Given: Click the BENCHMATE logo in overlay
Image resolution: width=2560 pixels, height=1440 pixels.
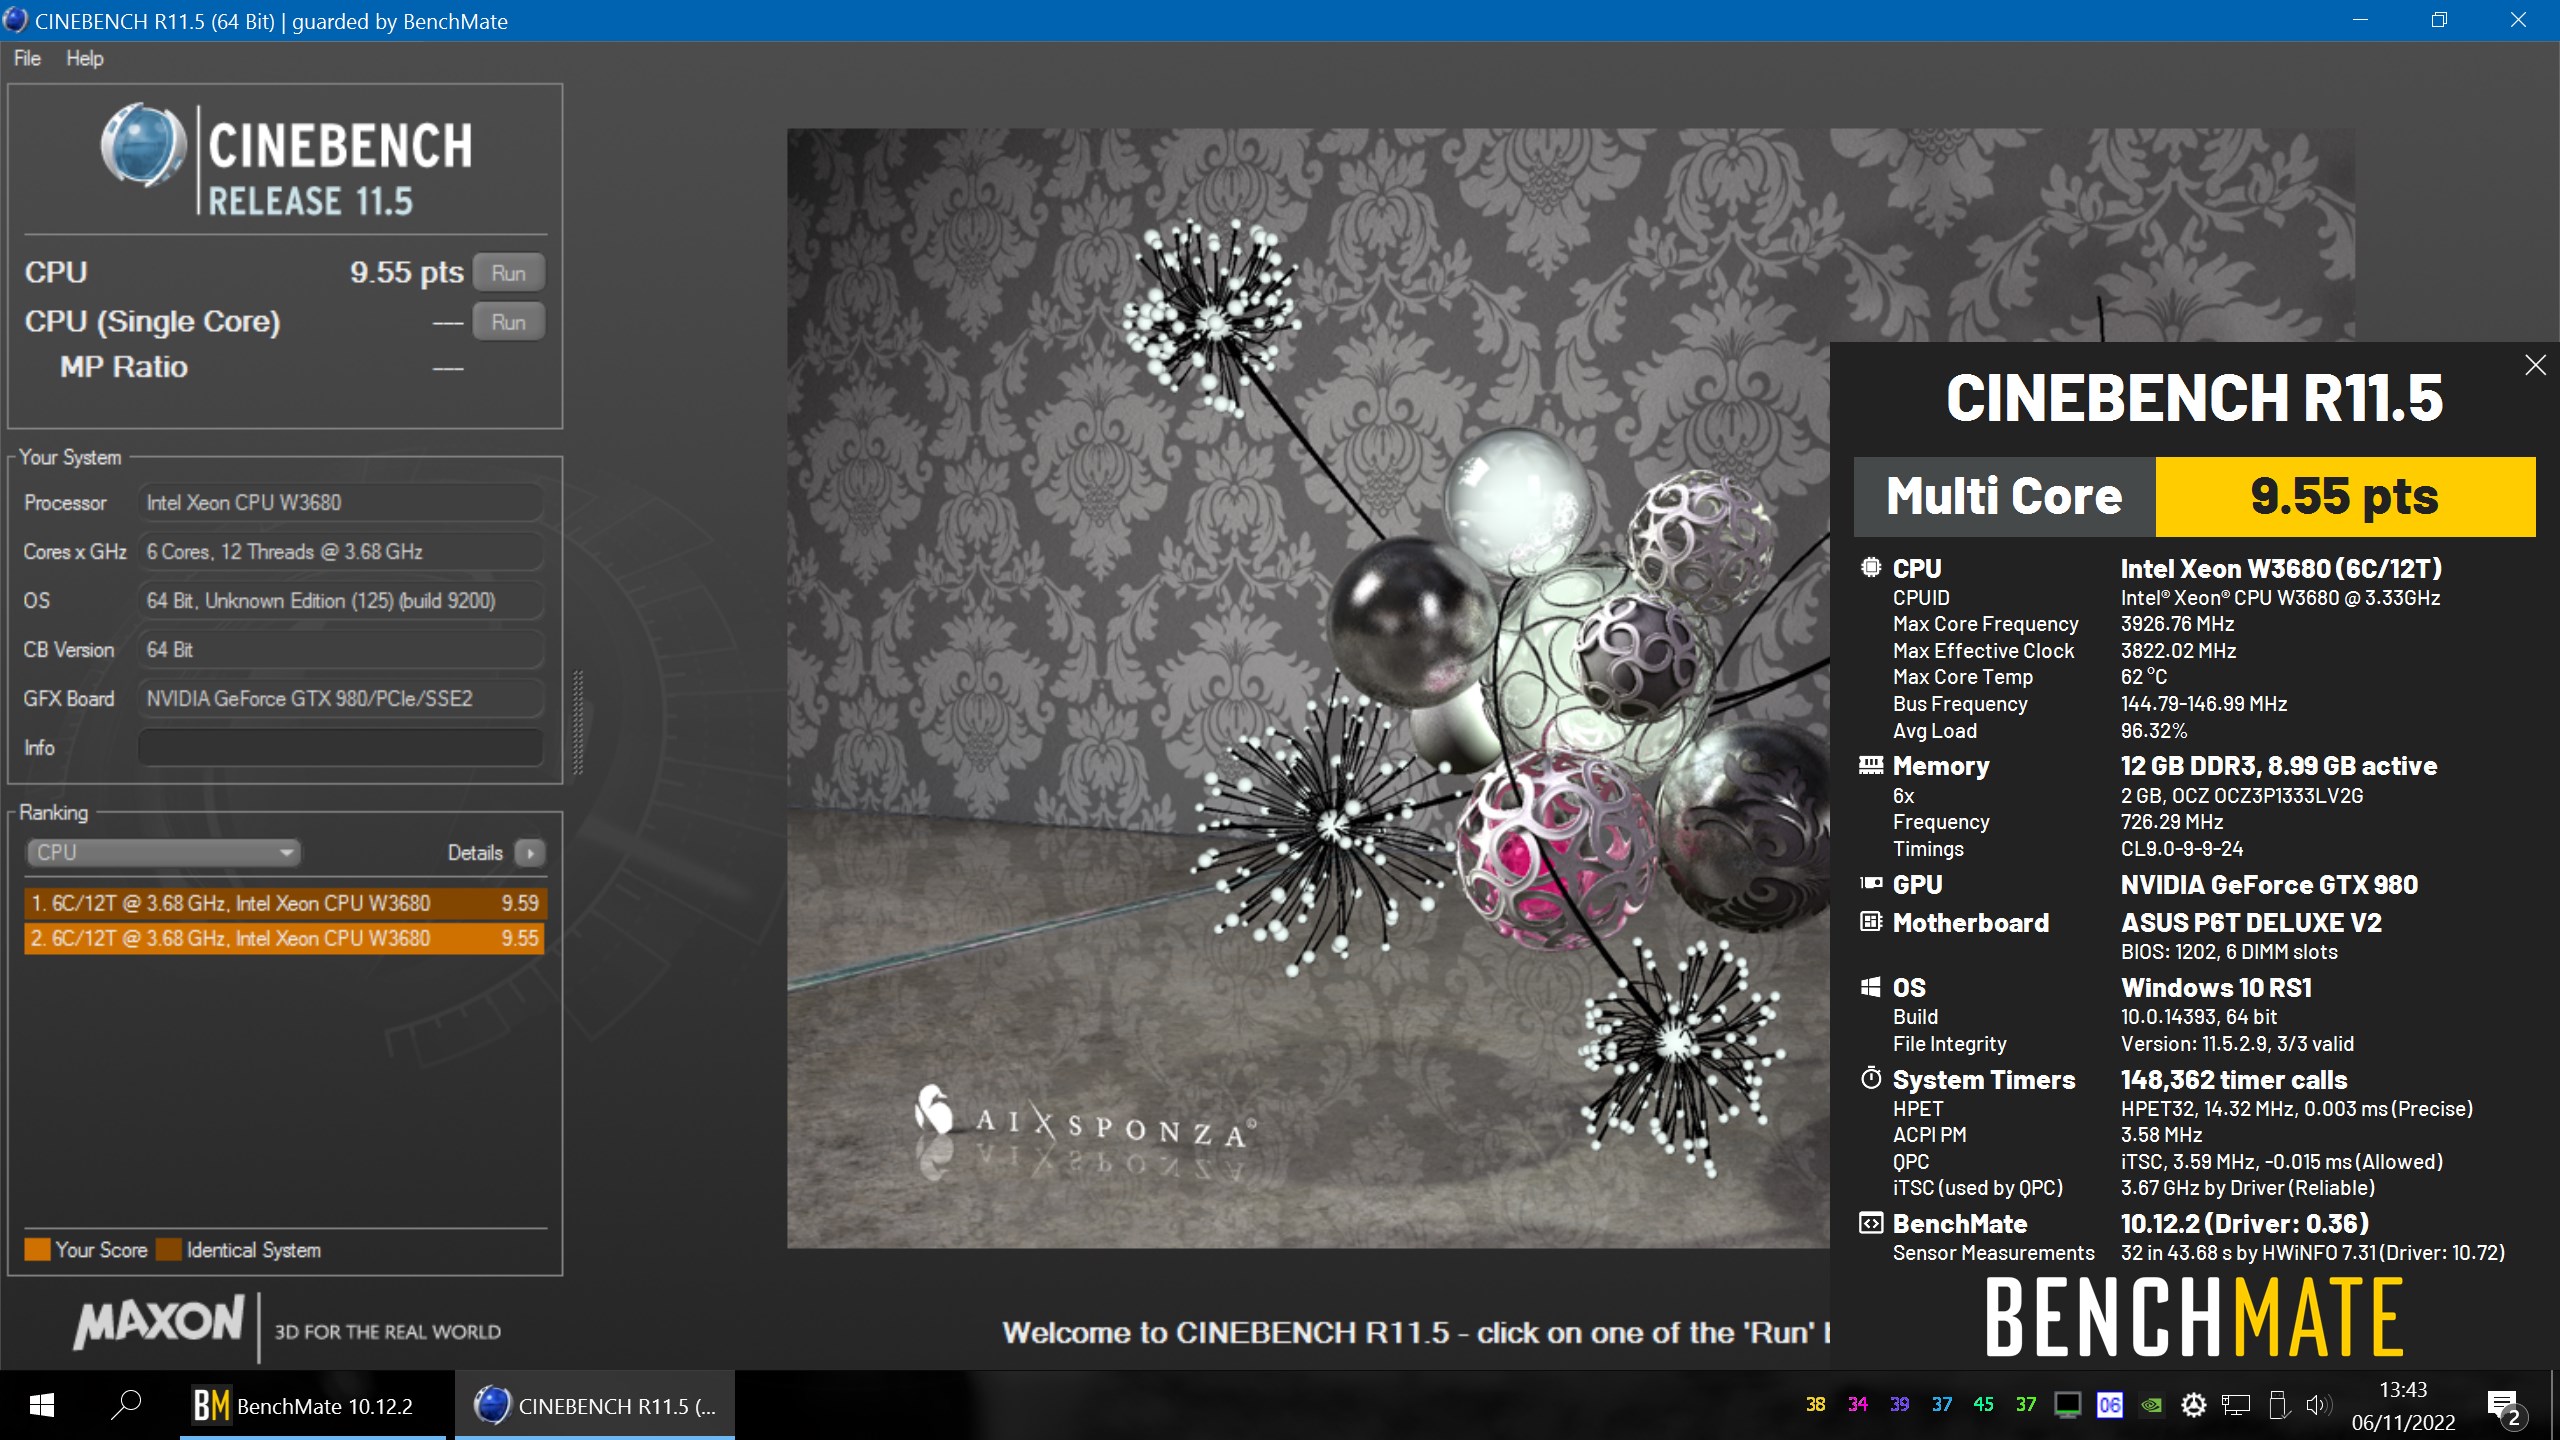Looking at the screenshot, I should pos(2194,1318).
